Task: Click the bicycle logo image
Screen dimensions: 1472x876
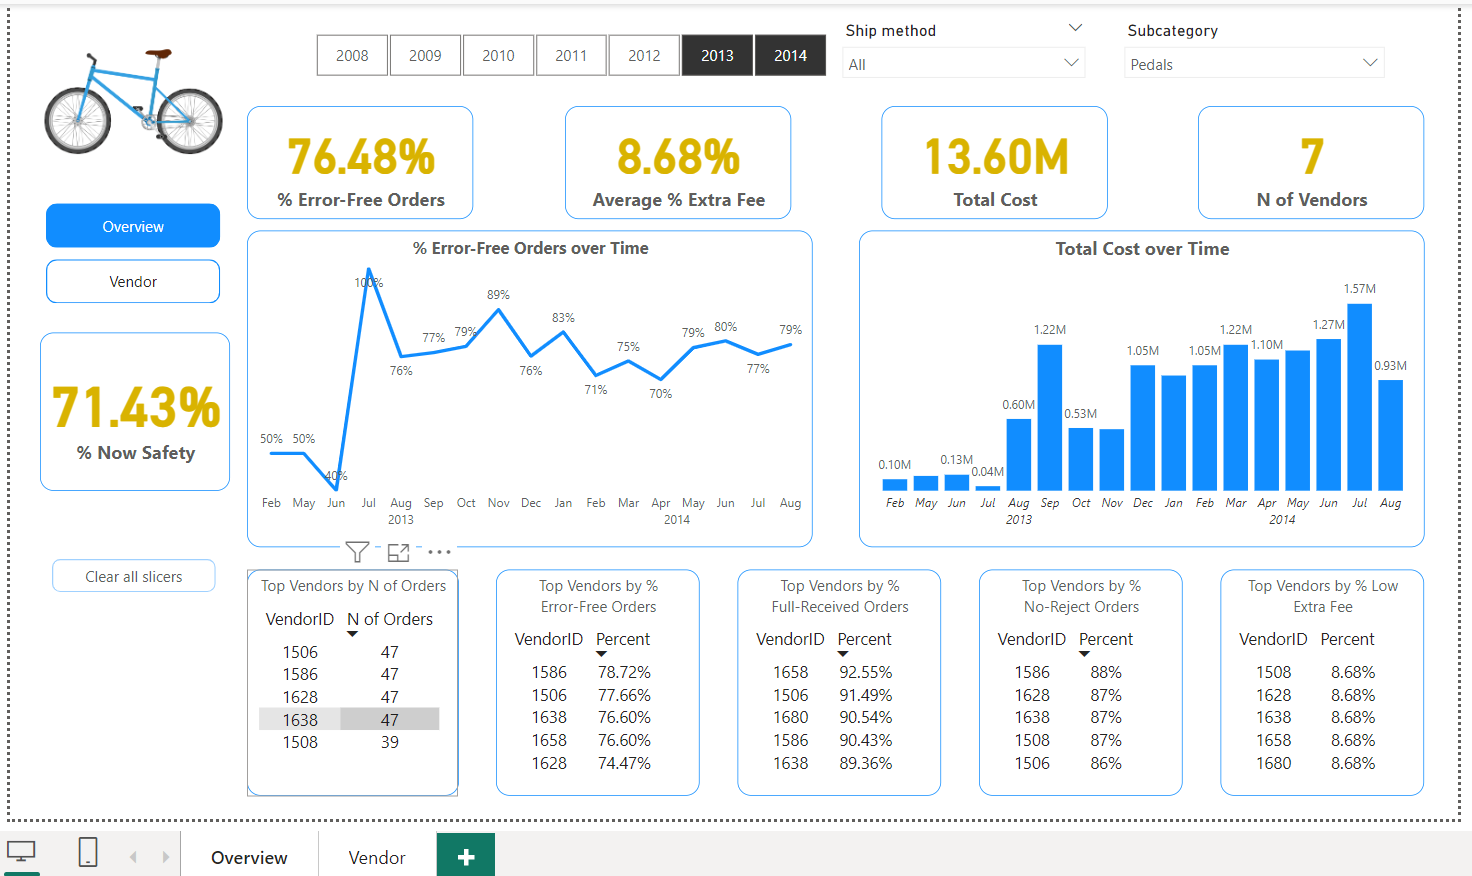Action: [x=133, y=102]
